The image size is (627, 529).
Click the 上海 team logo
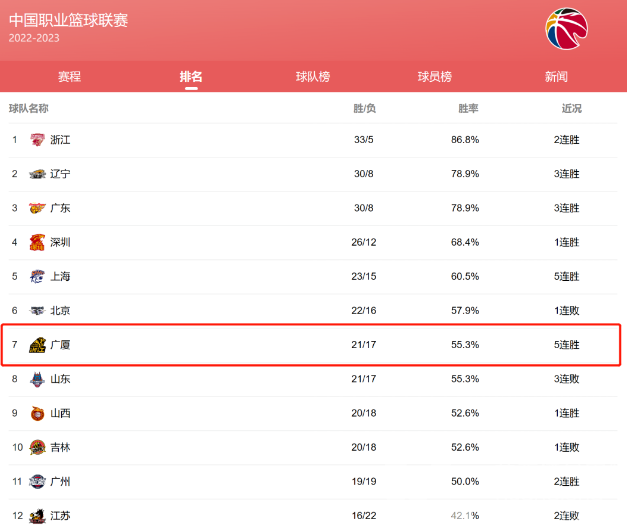click(37, 276)
